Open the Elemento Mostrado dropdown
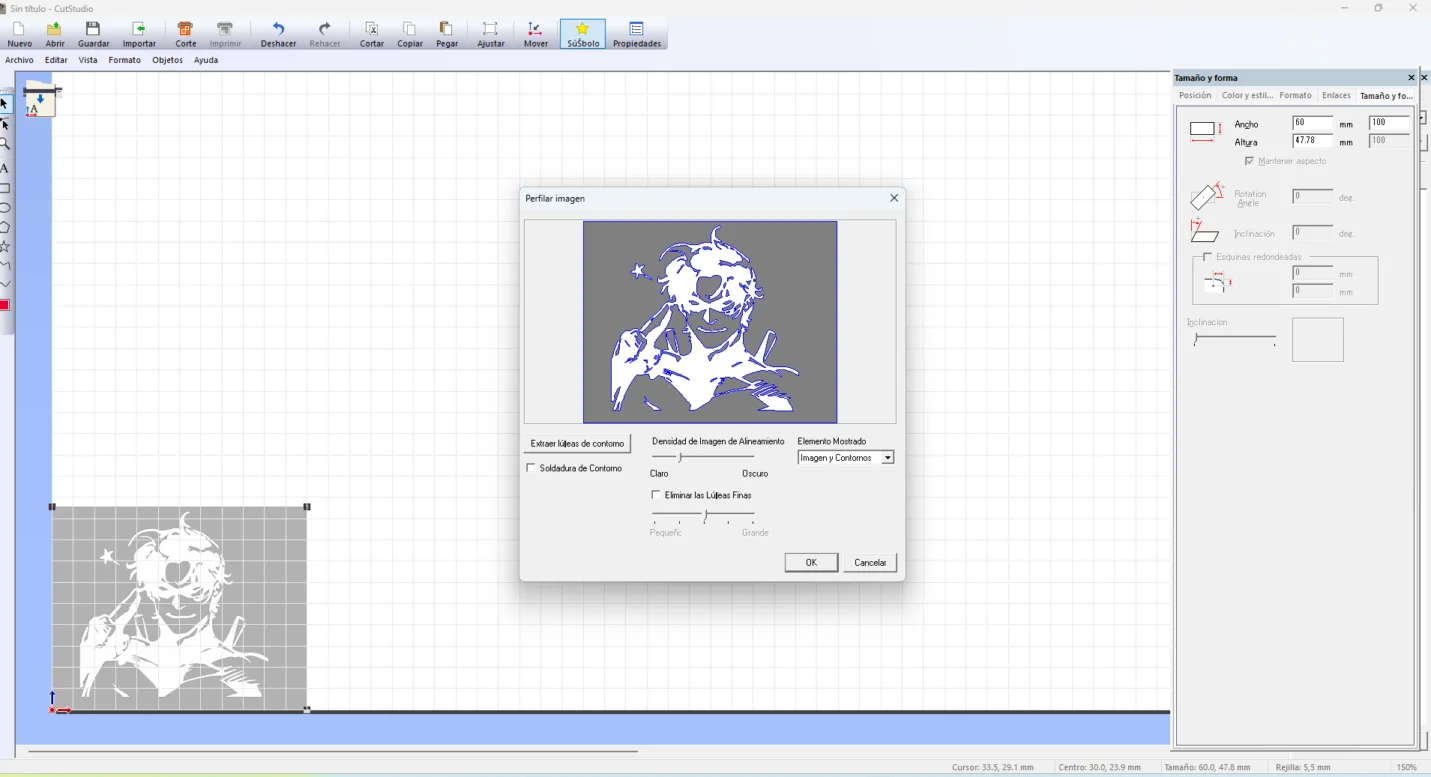The height and width of the screenshot is (777, 1431). point(846,458)
